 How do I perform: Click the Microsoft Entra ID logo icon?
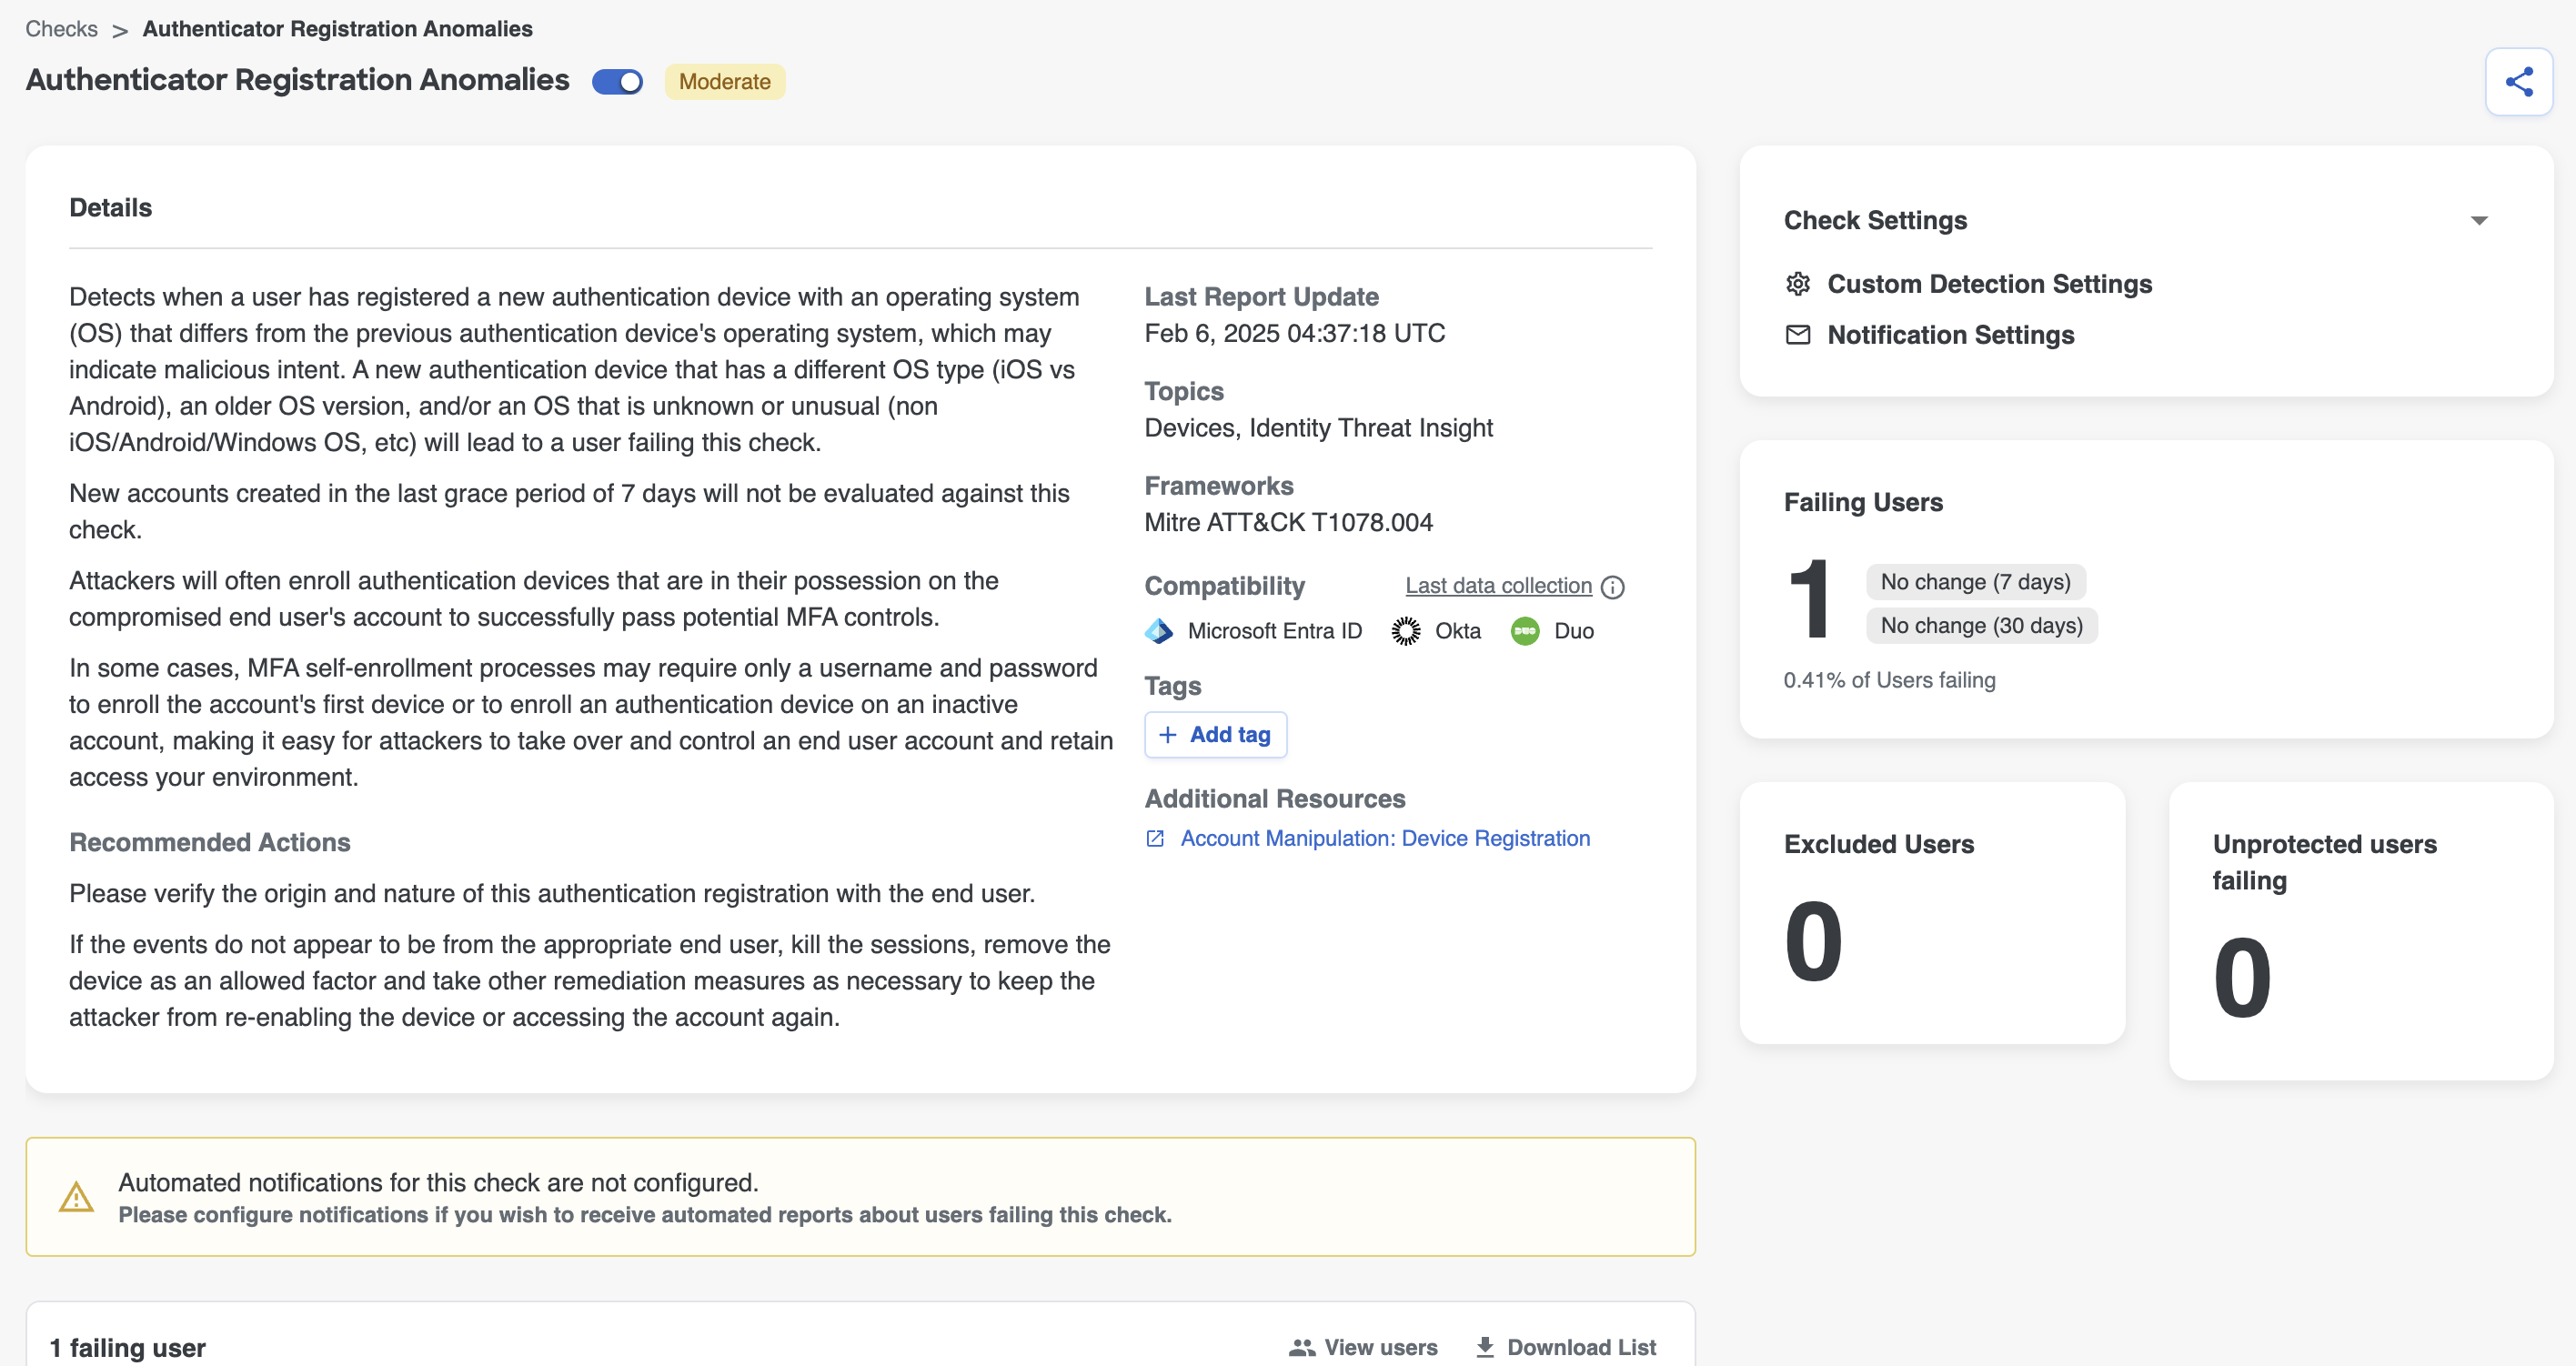pyautogui.click(x=1158, y=631)
